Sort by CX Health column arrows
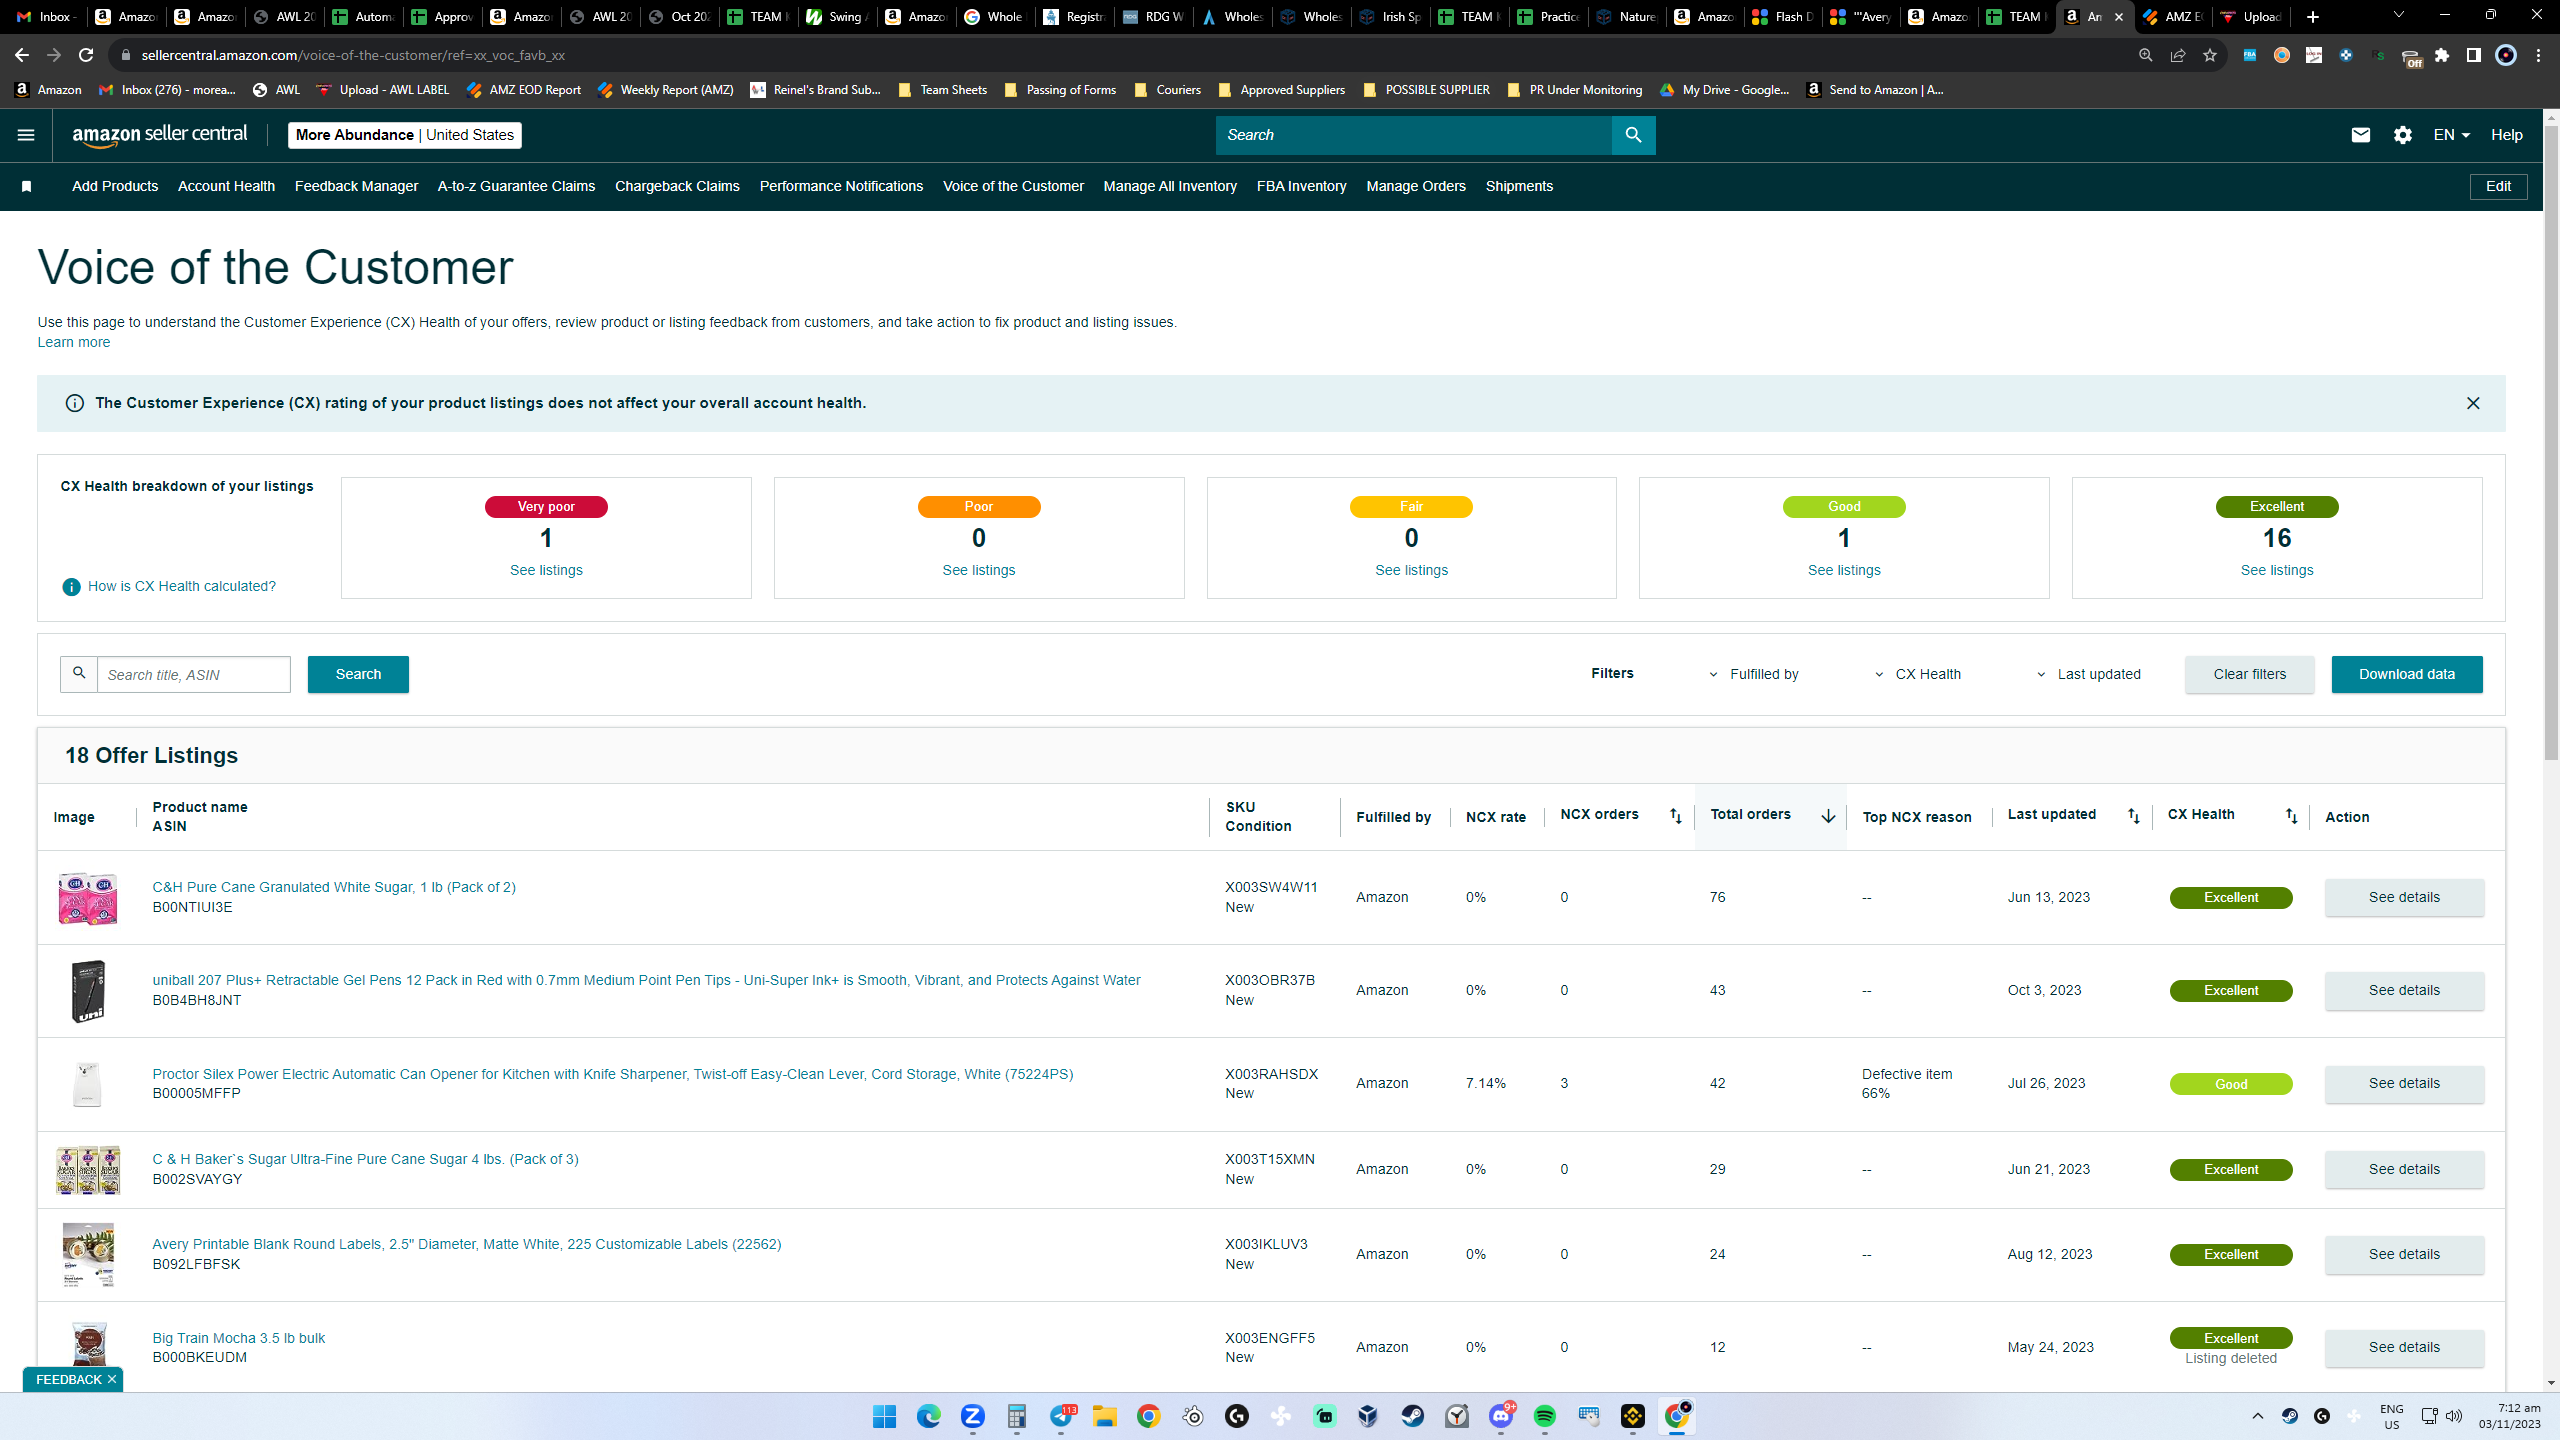This screenshot has width=2560, height=1440. pyautogui.click(x=2291, y=816)
